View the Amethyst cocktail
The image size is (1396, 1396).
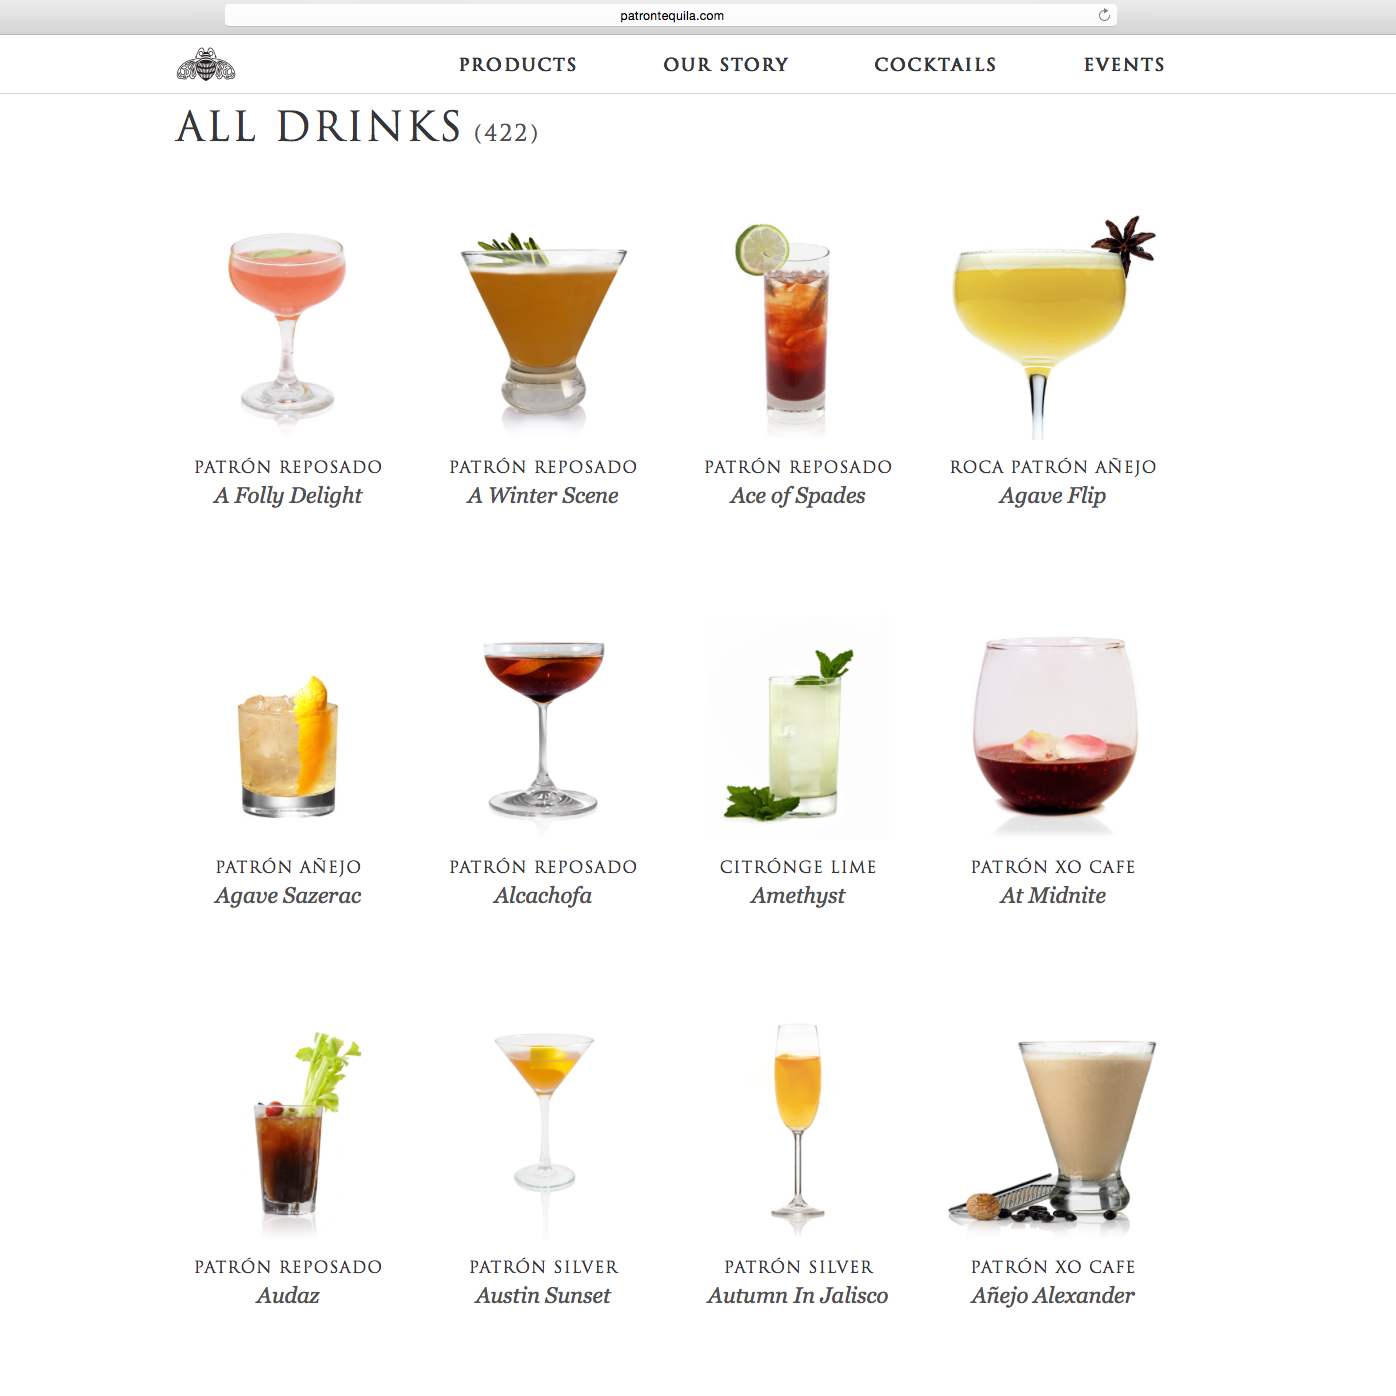coord(798,730)
